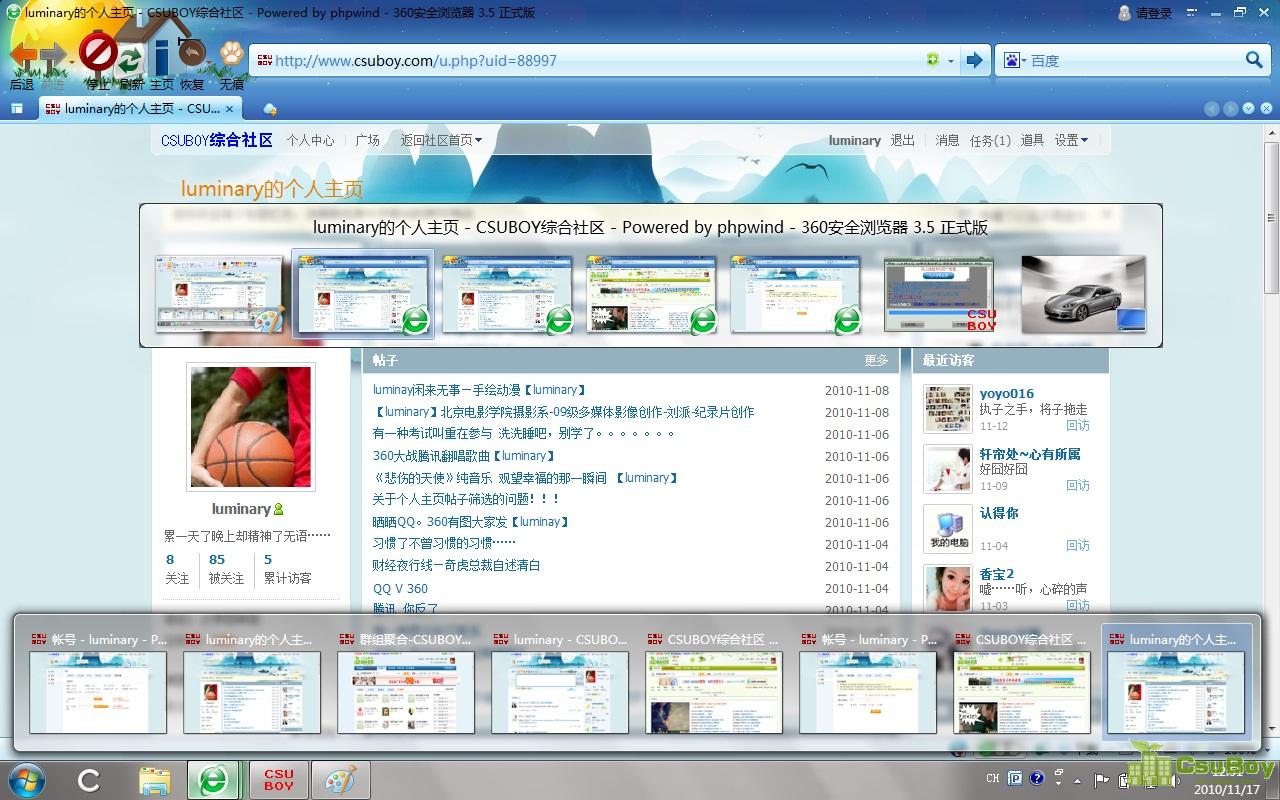Viewport: 1280px width, 800px height.
Task: Click the page vertical scrollbar thumb
Action: (x=1271, y=217)
